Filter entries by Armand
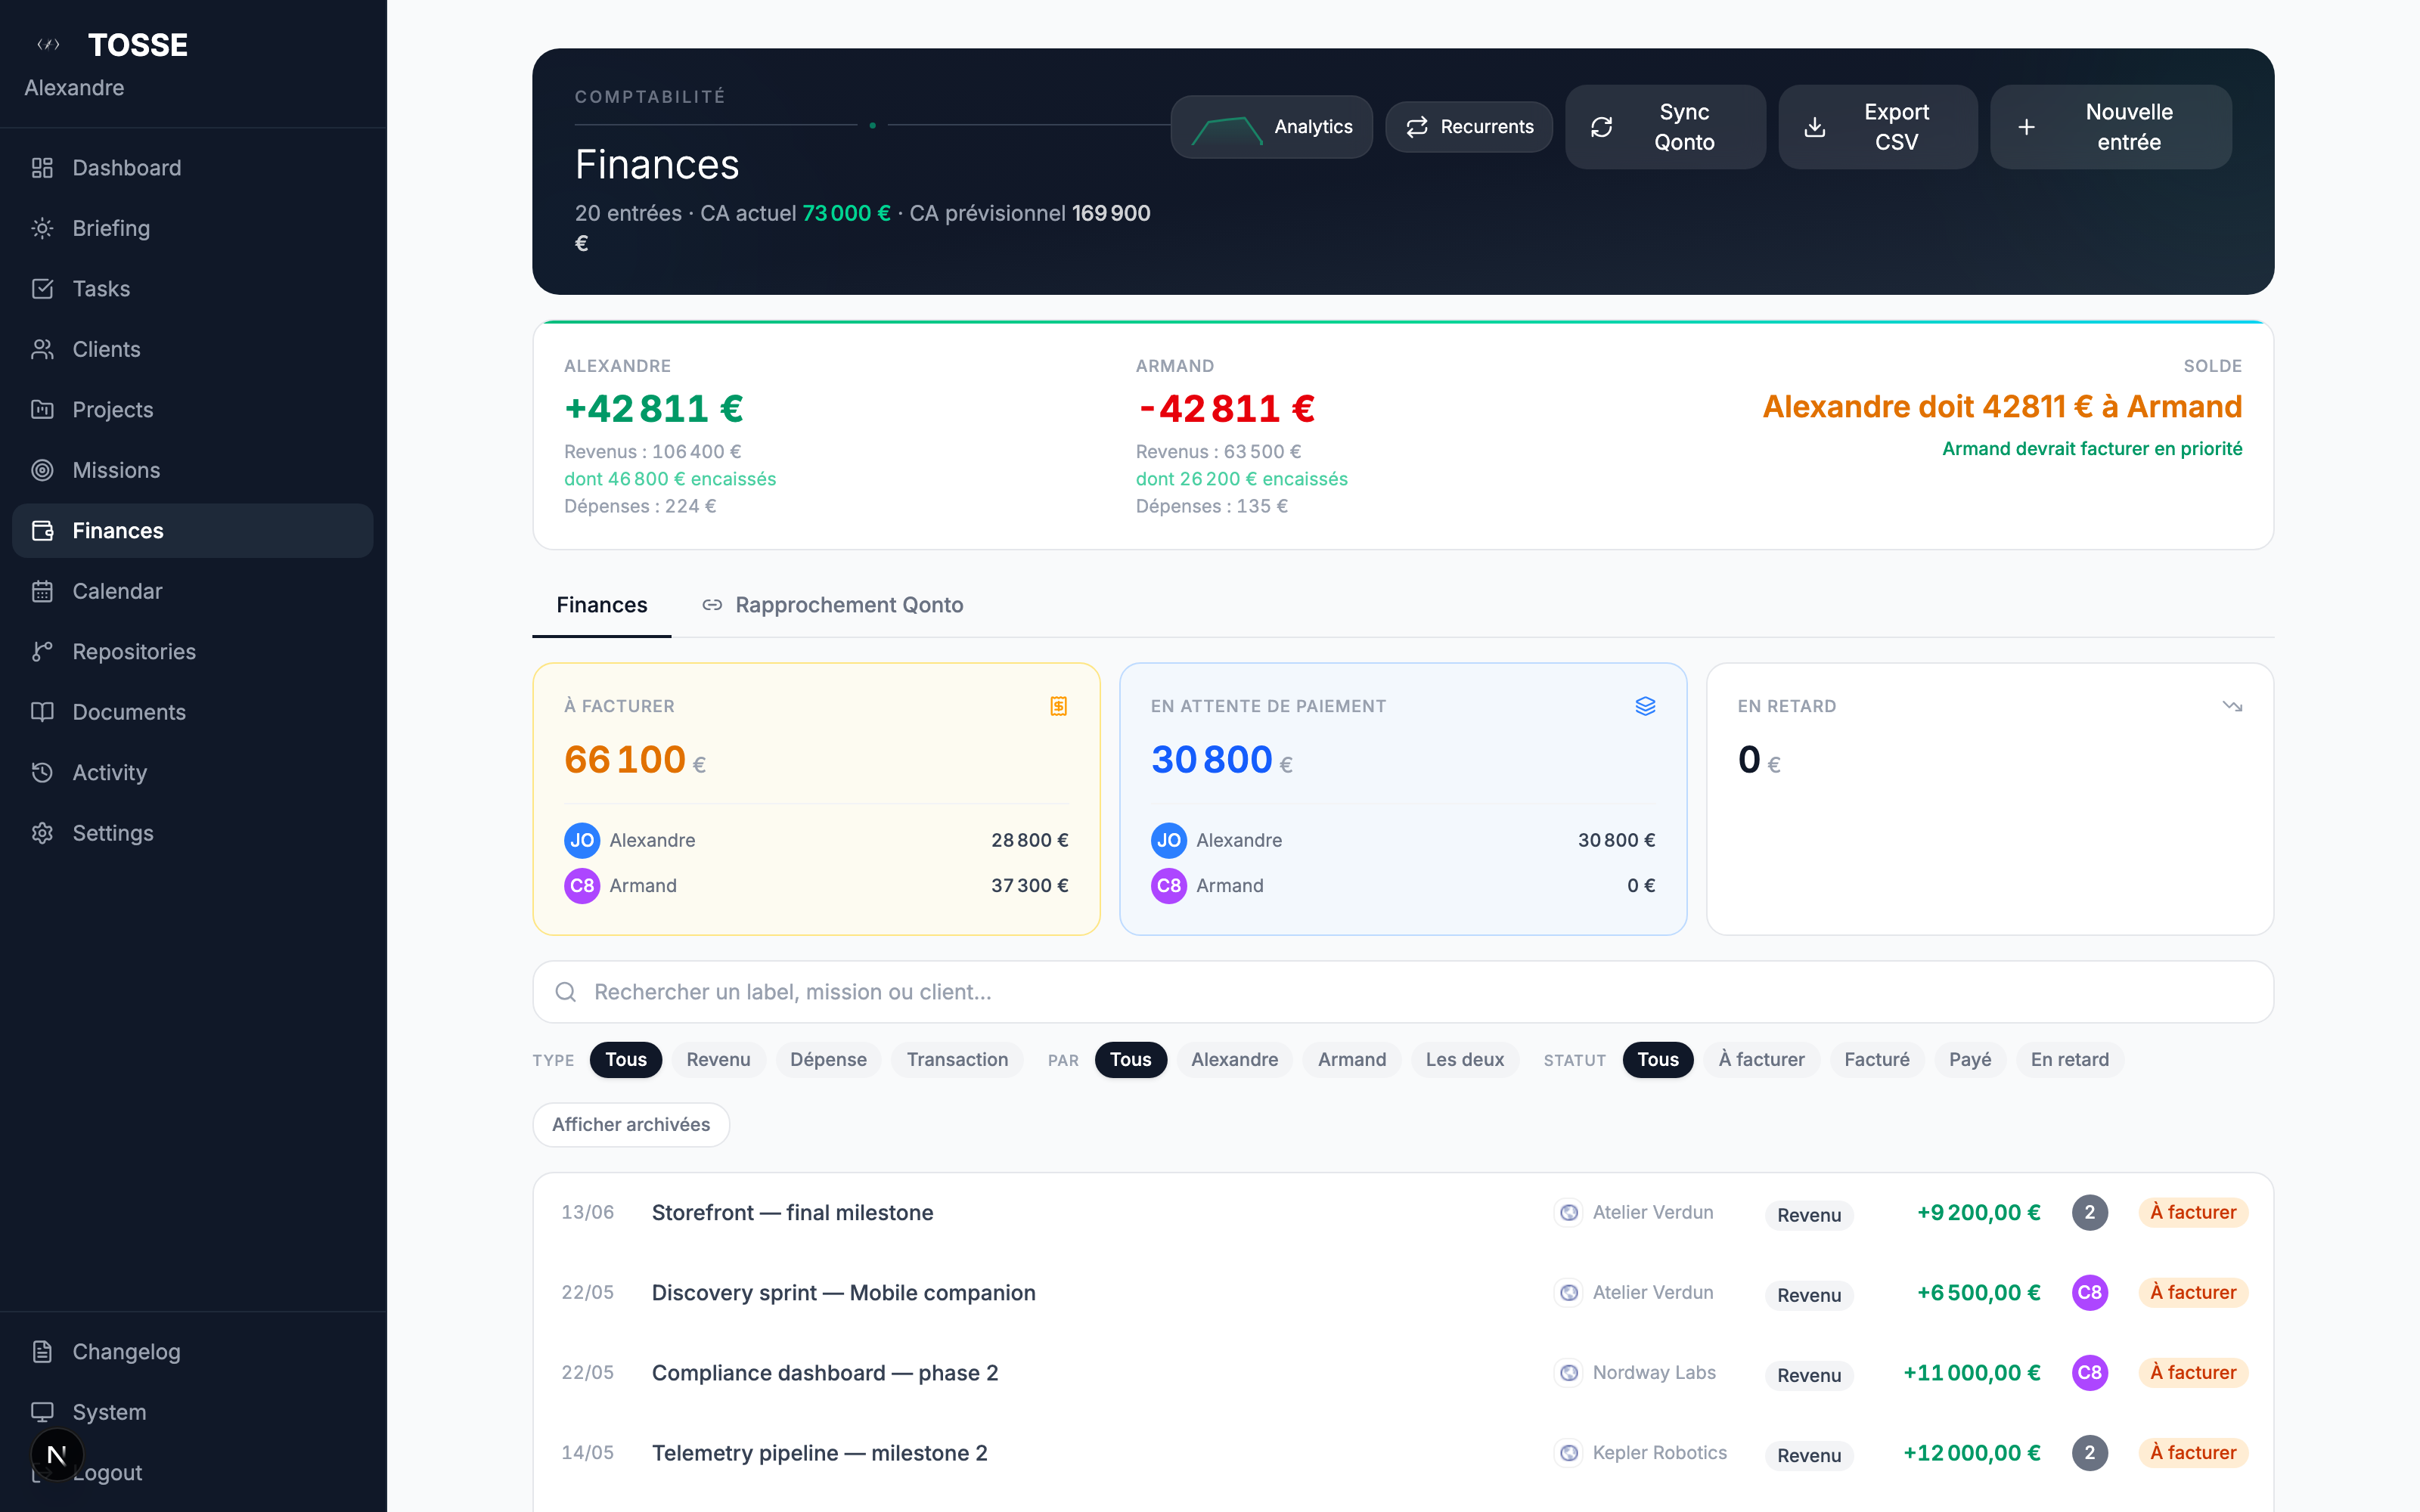Screen dimensions: 2420x1512 [1351, 1059]
